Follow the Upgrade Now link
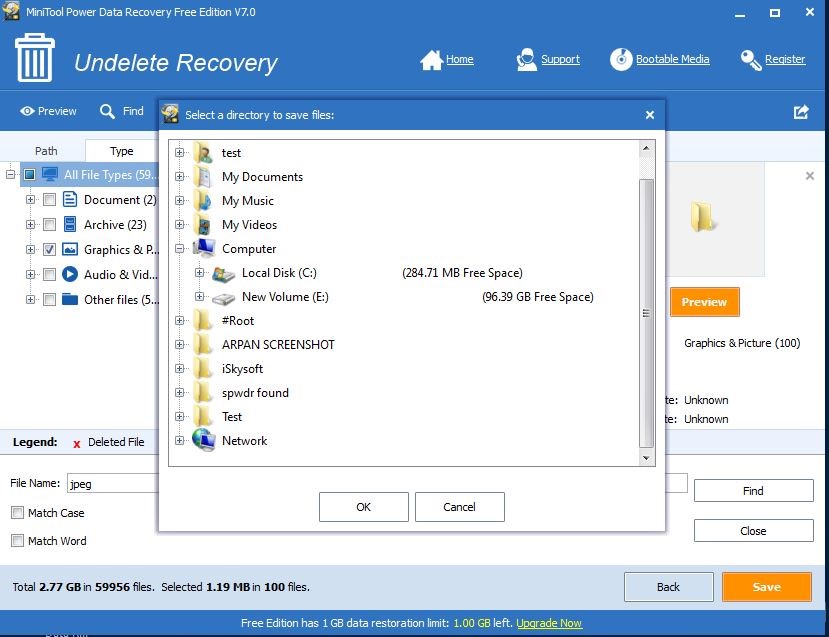This screenshot has height=637, width=829. click(549, 623)
